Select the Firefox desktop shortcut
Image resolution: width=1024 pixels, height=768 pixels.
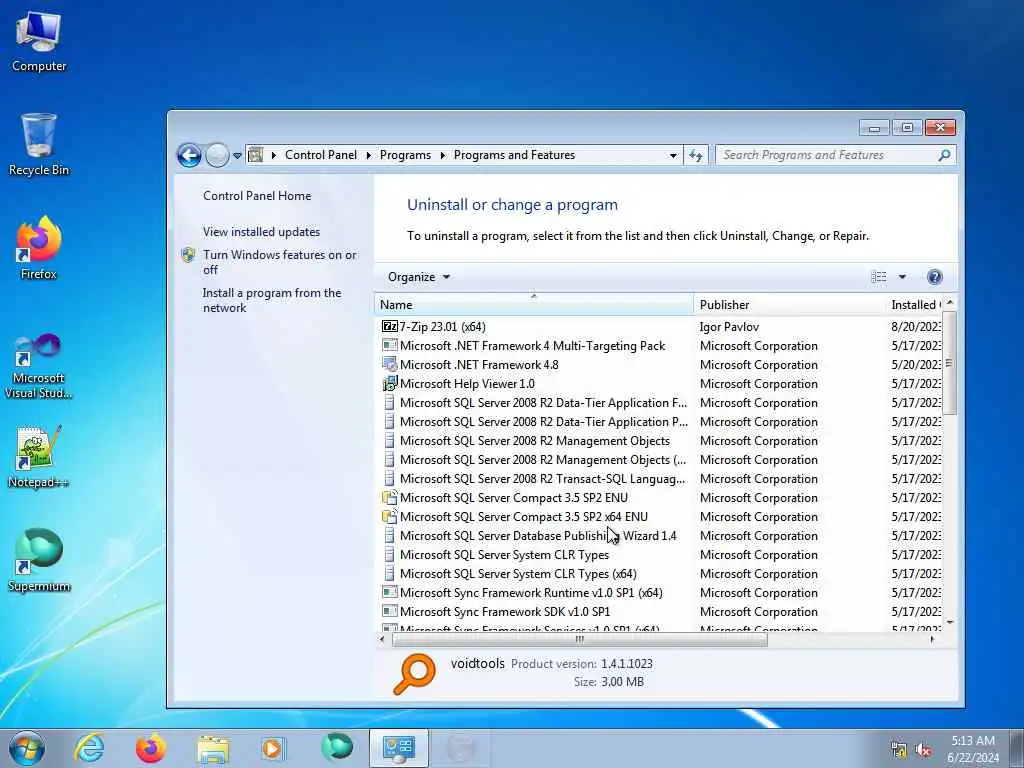pos(39,248)
